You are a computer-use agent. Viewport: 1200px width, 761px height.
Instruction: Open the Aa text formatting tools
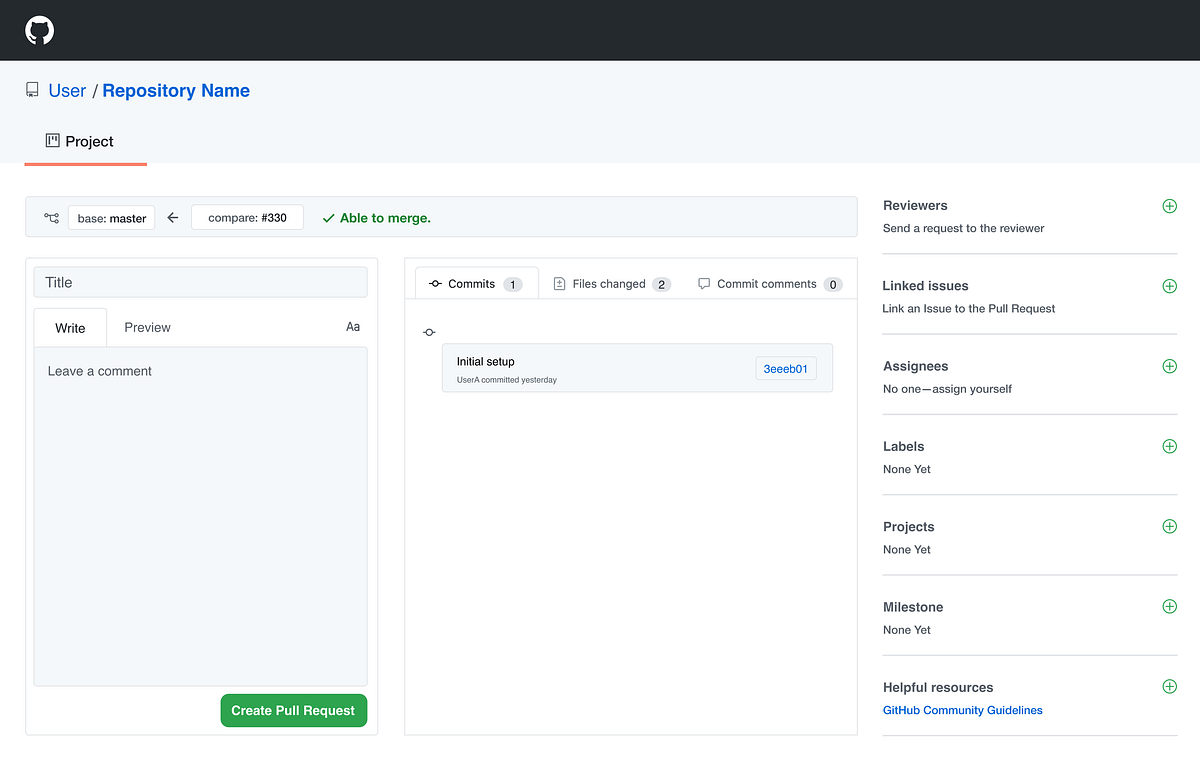tap(352, 326)
